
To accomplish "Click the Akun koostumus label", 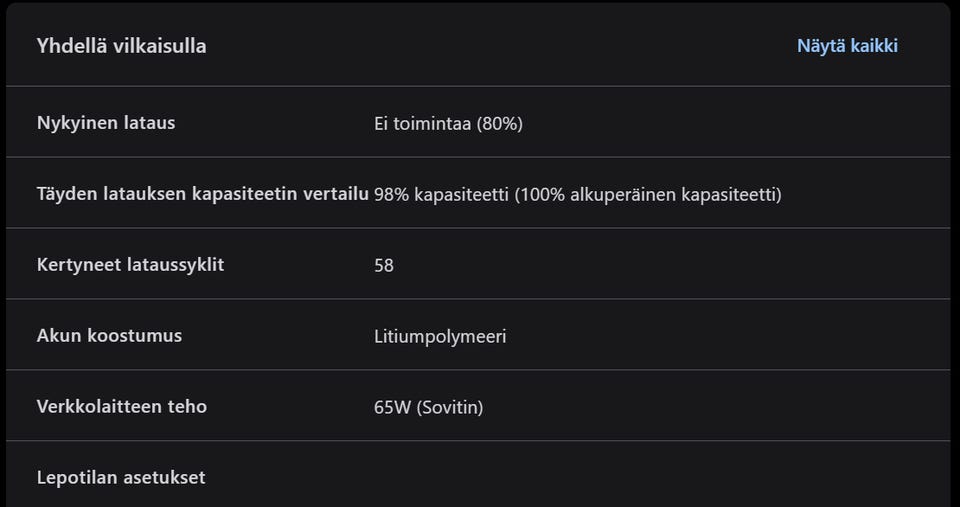I will pyautogui.click(x=109, y=336).
